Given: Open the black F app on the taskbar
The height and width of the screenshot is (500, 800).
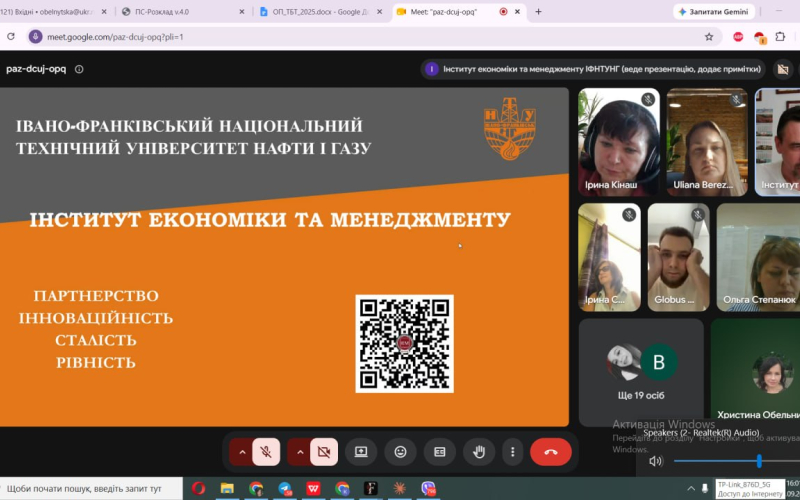Looking at the screenshot, I should pyautogui.click(x=371, y=489).
